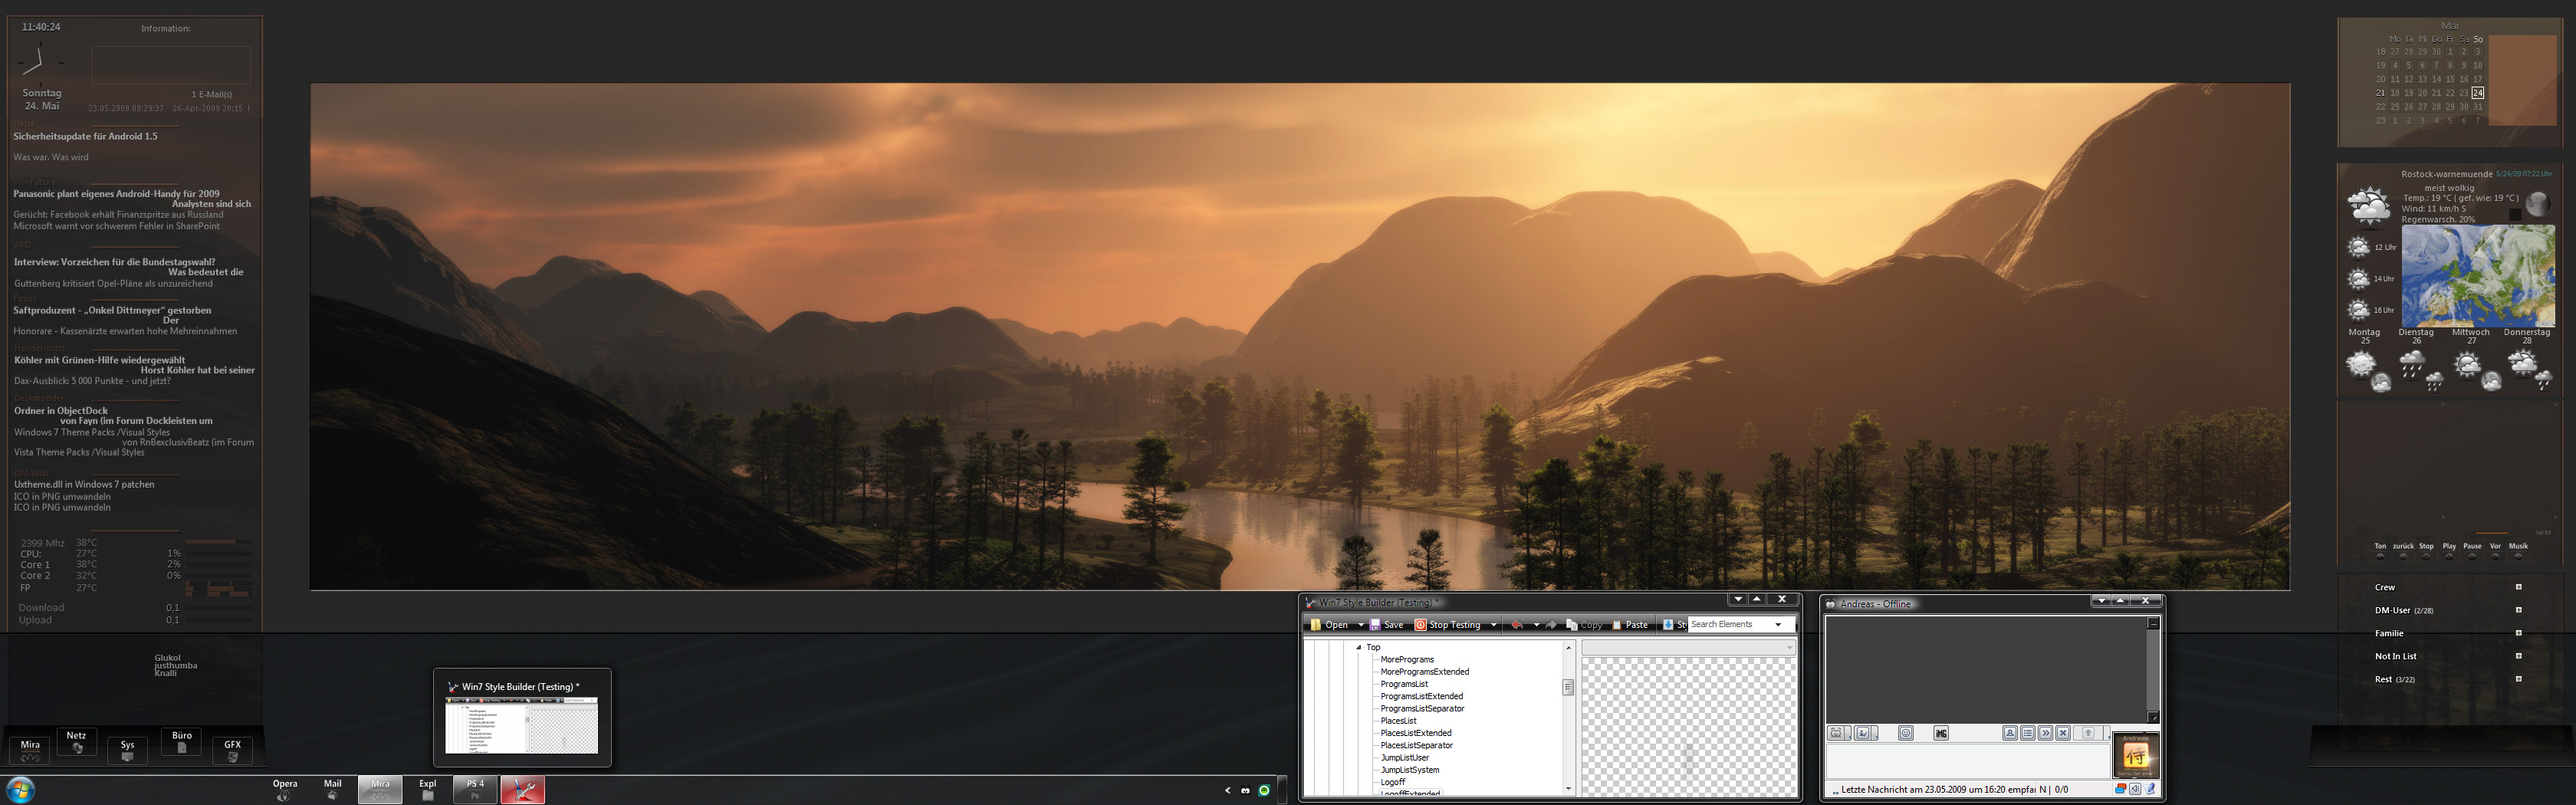Select Logoff in the element tree
The image size is (2576, 805).
tap(1392, 782)
